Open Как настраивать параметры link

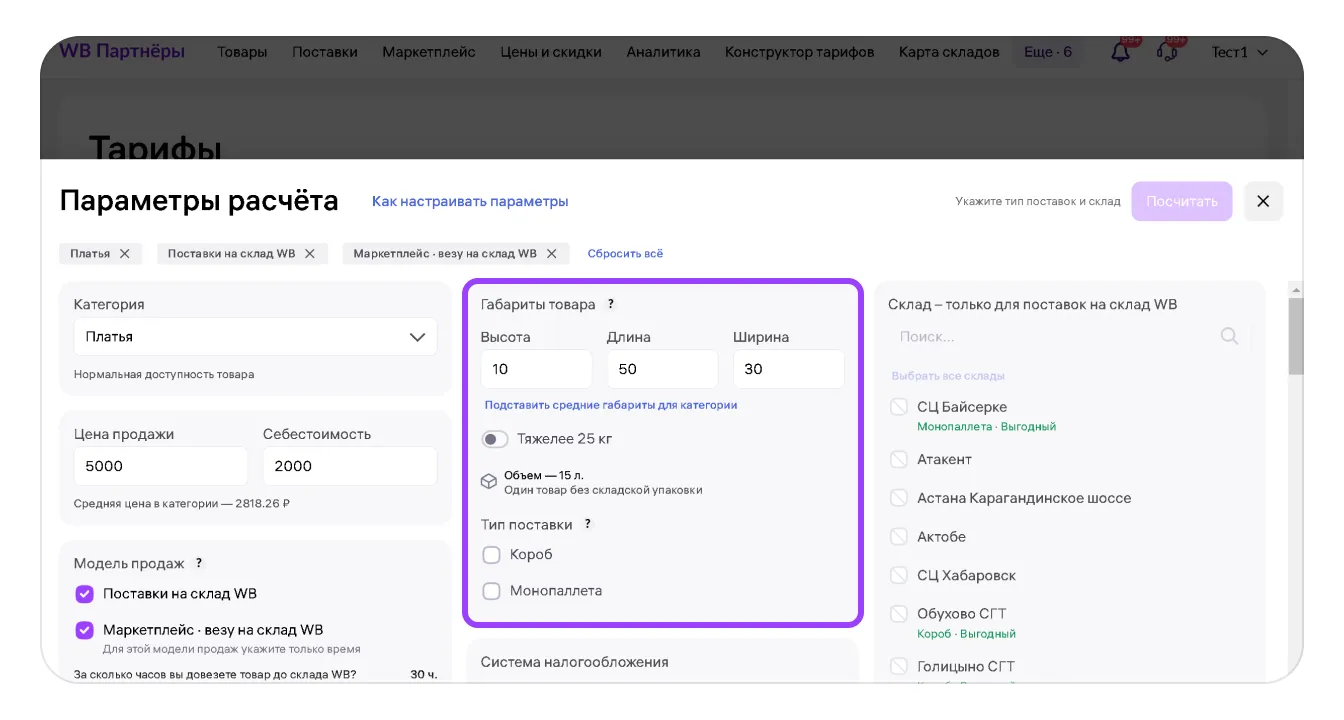[470, 201]
